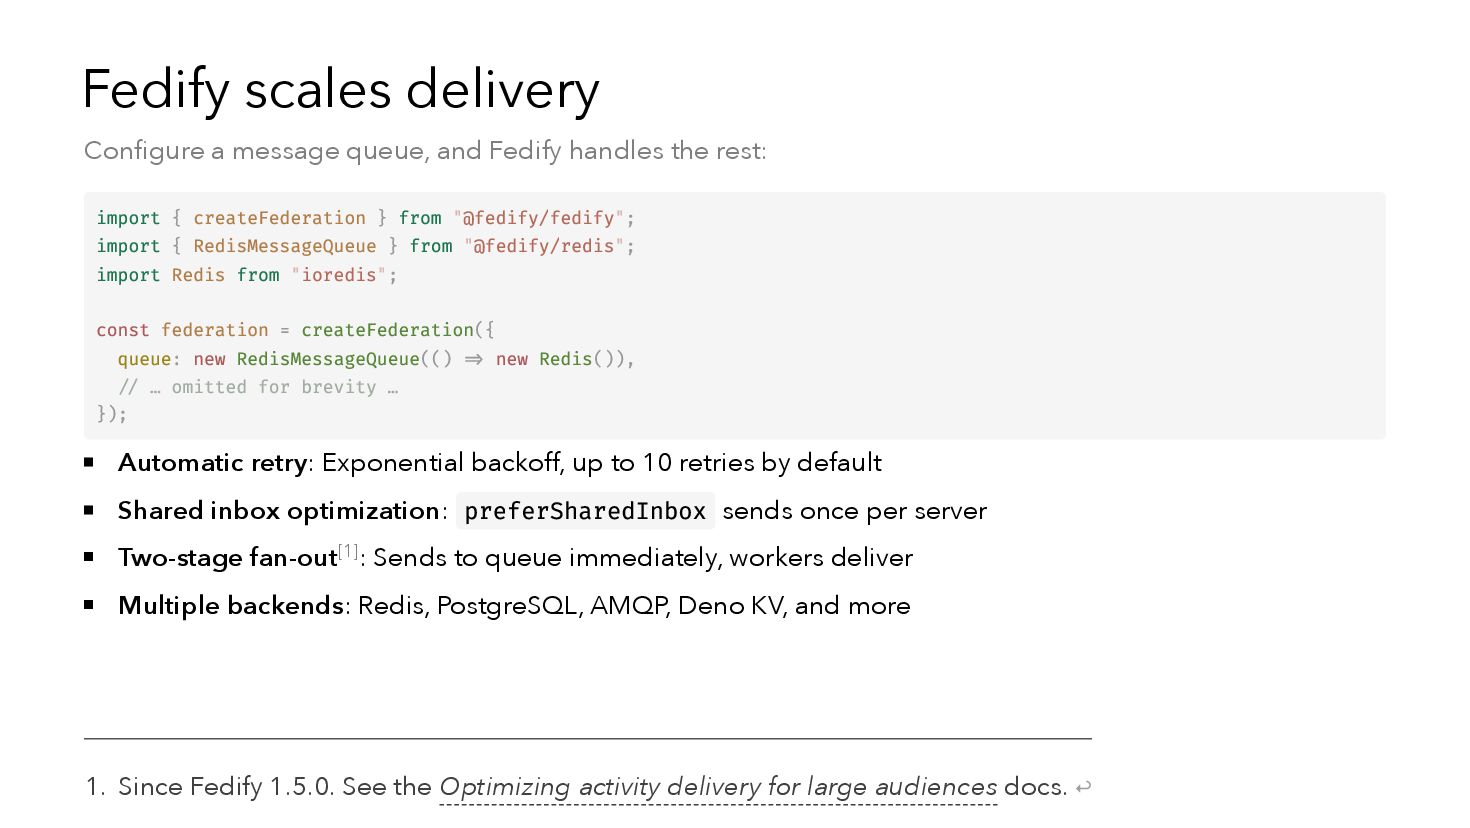
Task: Click the footnote return arrow icon
Action: tap(1083, 788)
